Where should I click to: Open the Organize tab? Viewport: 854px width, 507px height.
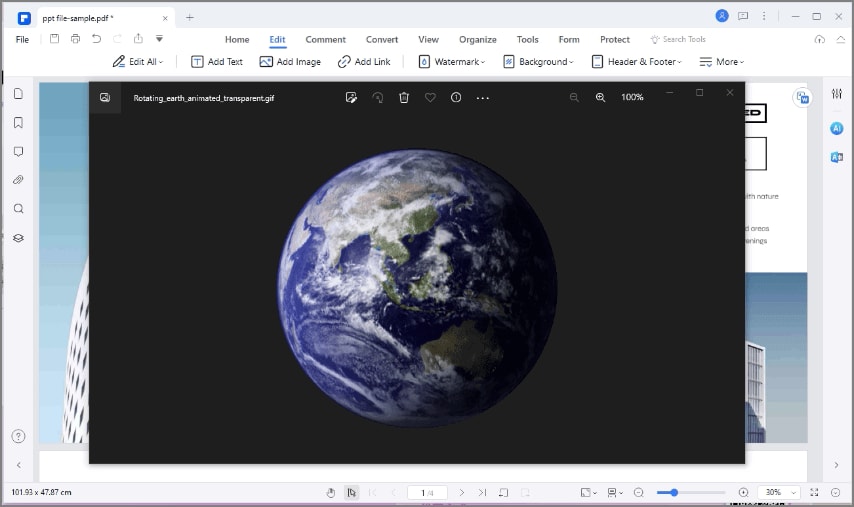478,39
